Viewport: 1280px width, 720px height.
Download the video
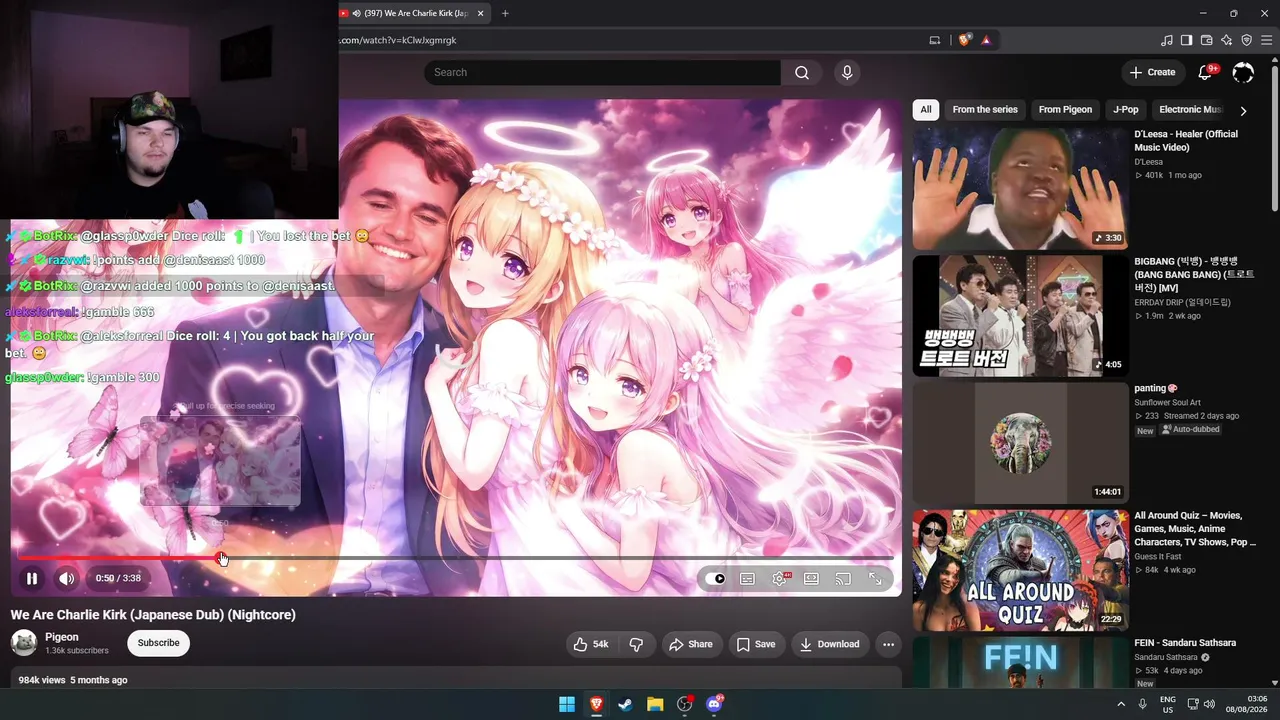click(830, 644)
